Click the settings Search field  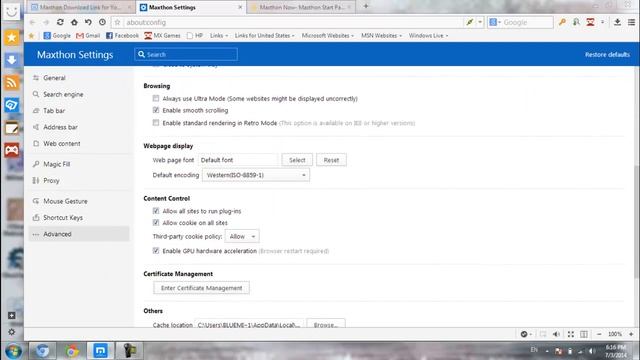point(186,54)
